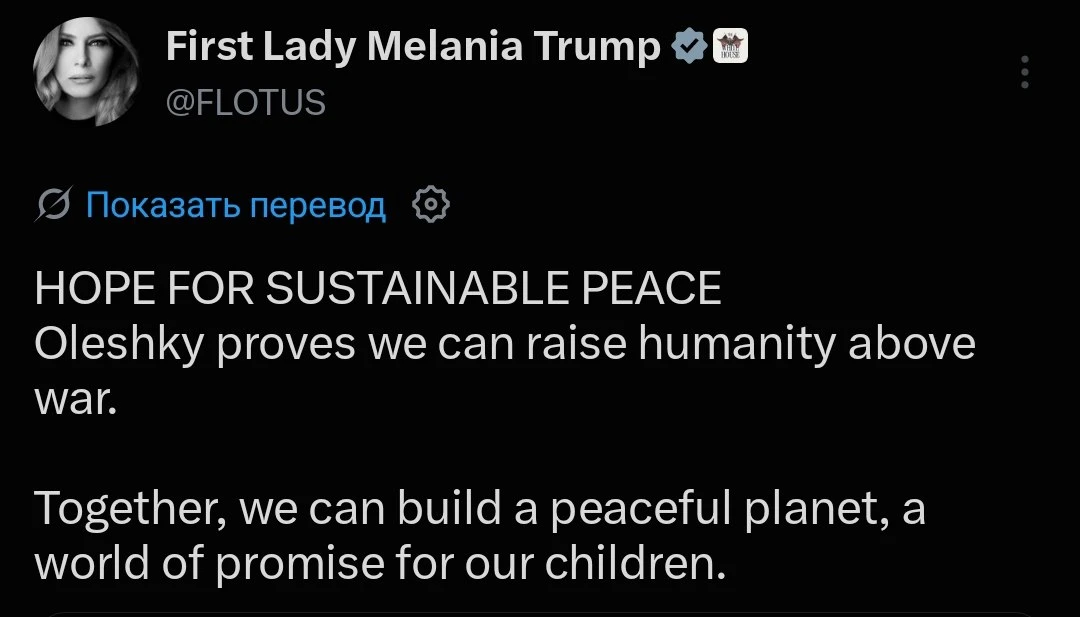The height and width of the screenshot is (617, 1080).
Task: Click the 'HOPE FOR SUSTAINABLE PEACE' headline
Action: (x=378, y=288)
